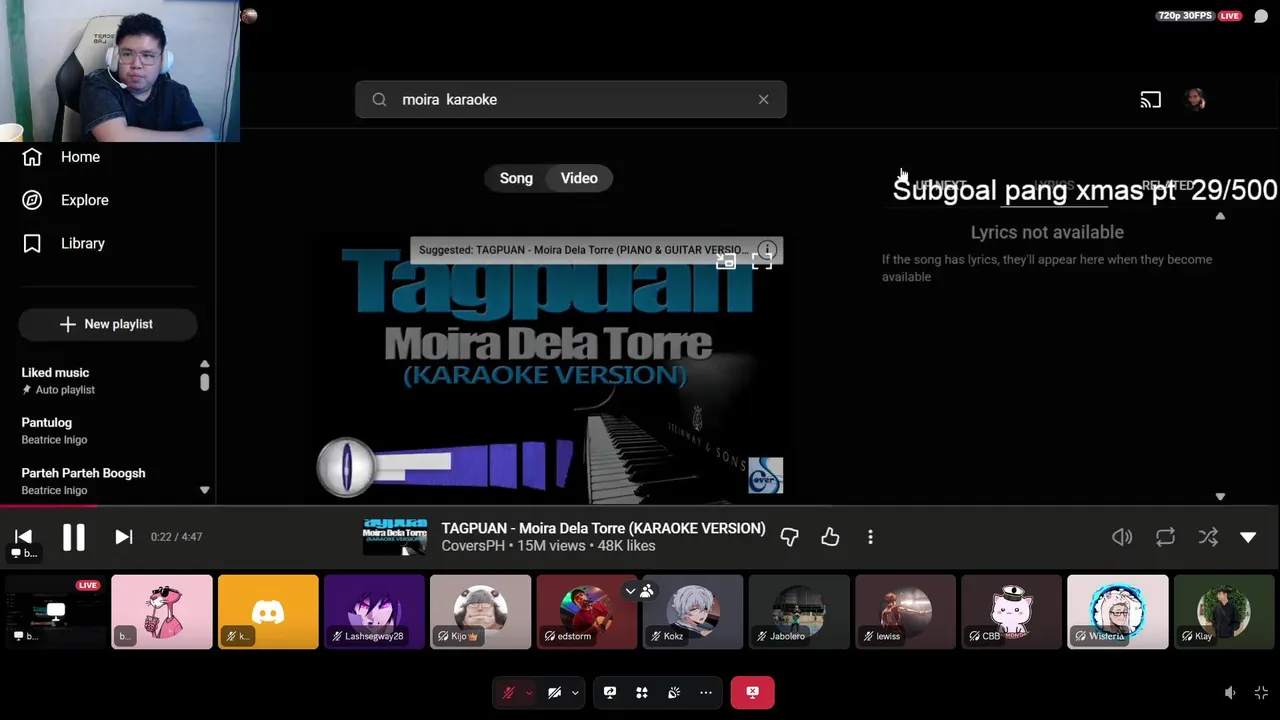Select Kokz's participant tile
The width and height of the screenshot is (1280, 720).
click(693, 612)
